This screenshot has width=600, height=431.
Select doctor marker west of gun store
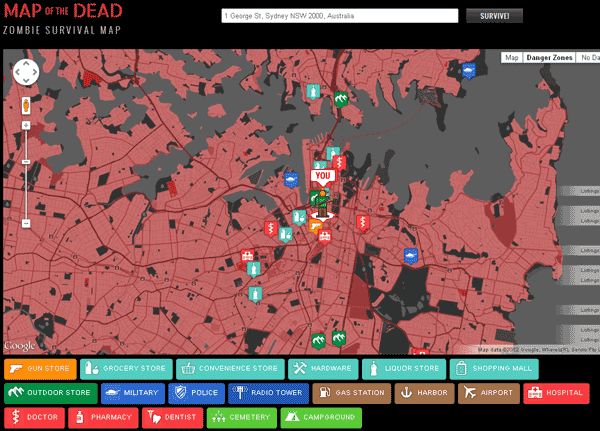(271, 229)
